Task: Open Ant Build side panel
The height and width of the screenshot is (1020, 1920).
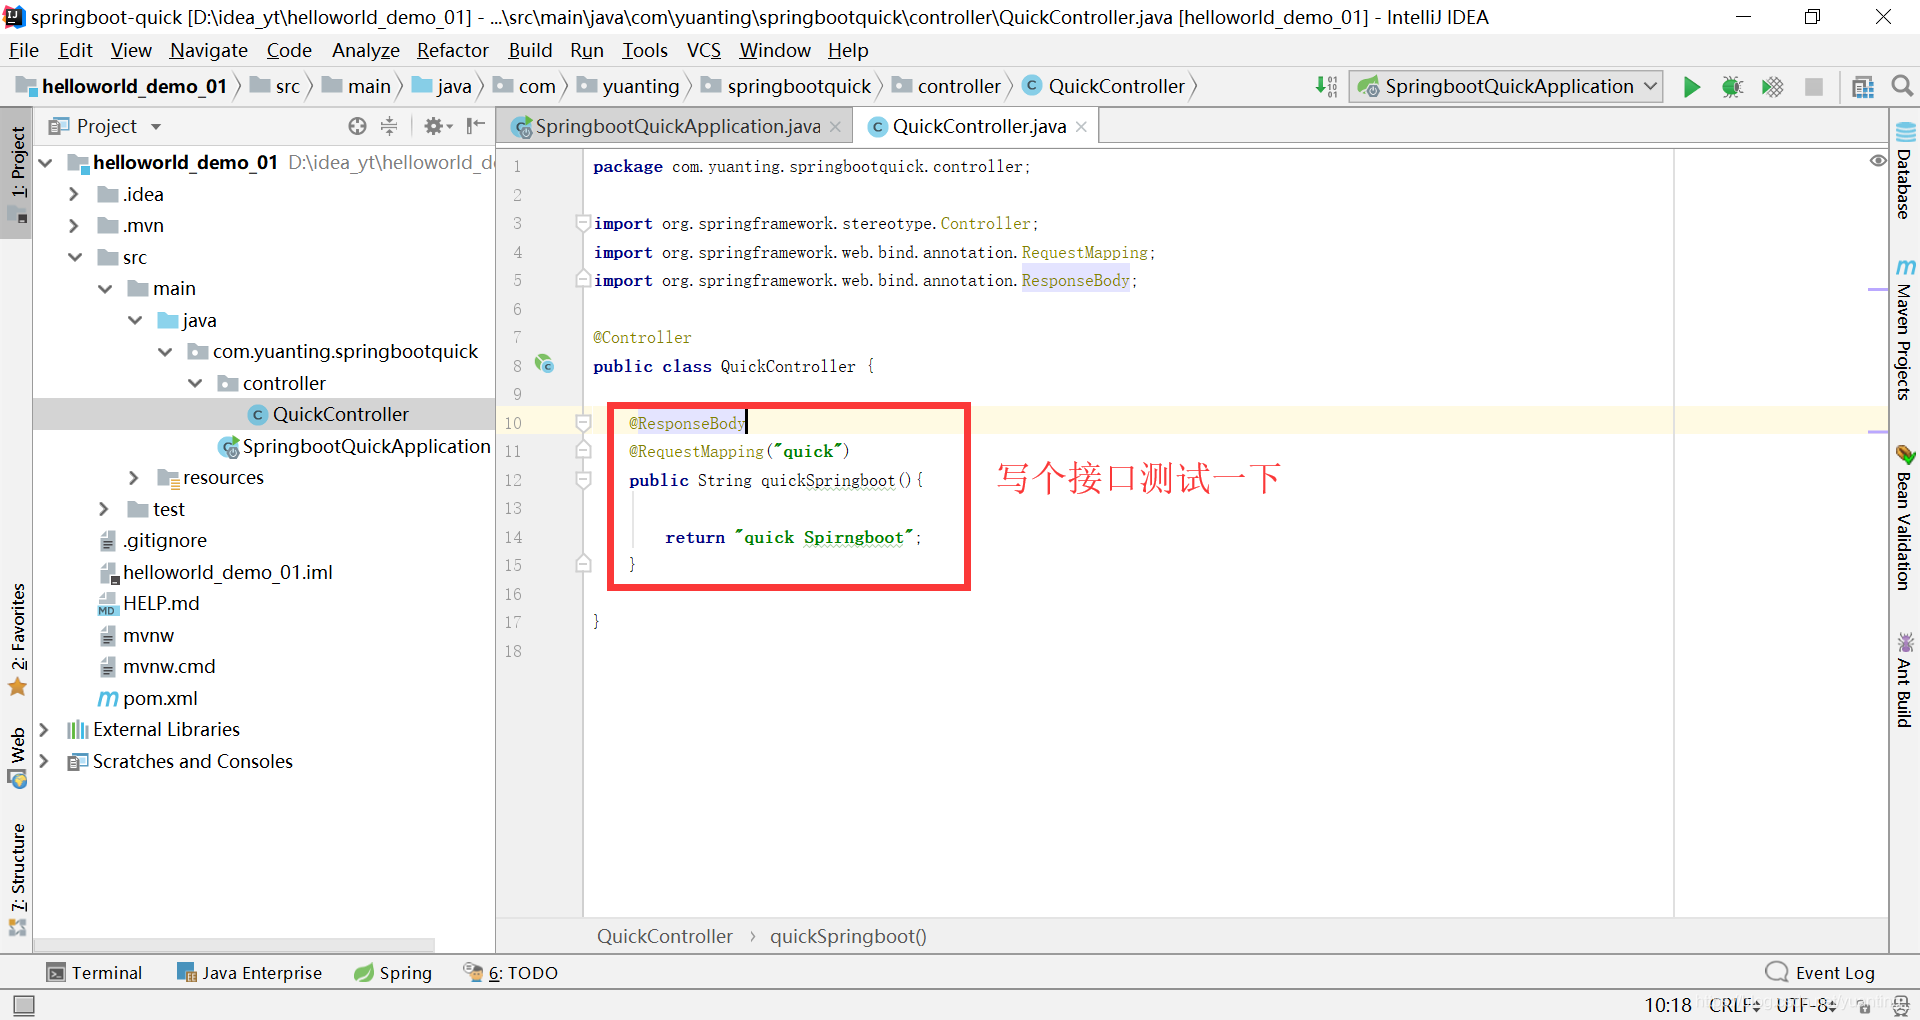Action: coord(1905,680)
